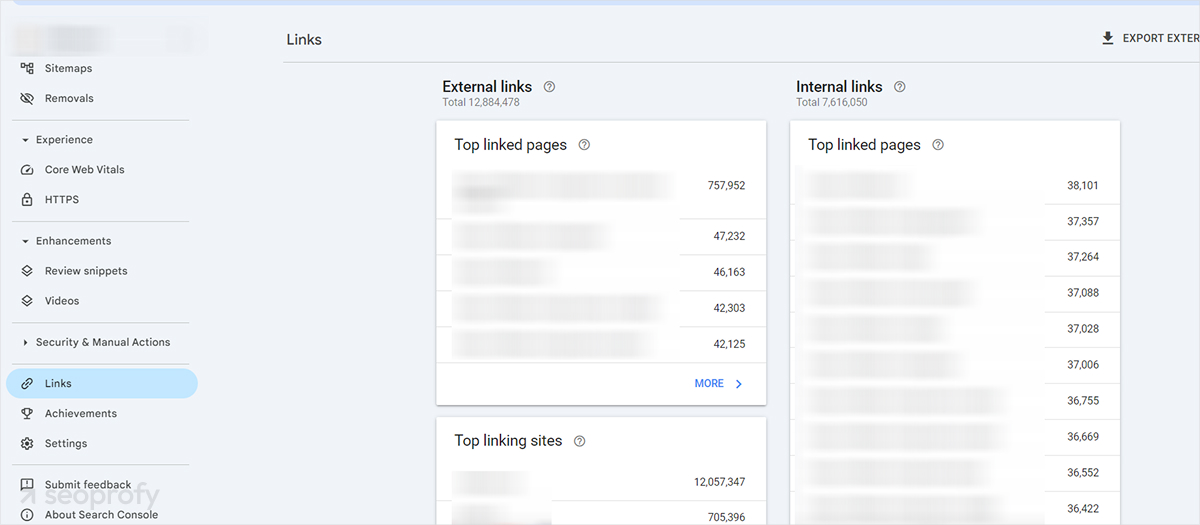The height and width of the screenshot is (525, 1200).
Task: Select the linking site row with 705,396 links
Action: click(x=601, y=514)
